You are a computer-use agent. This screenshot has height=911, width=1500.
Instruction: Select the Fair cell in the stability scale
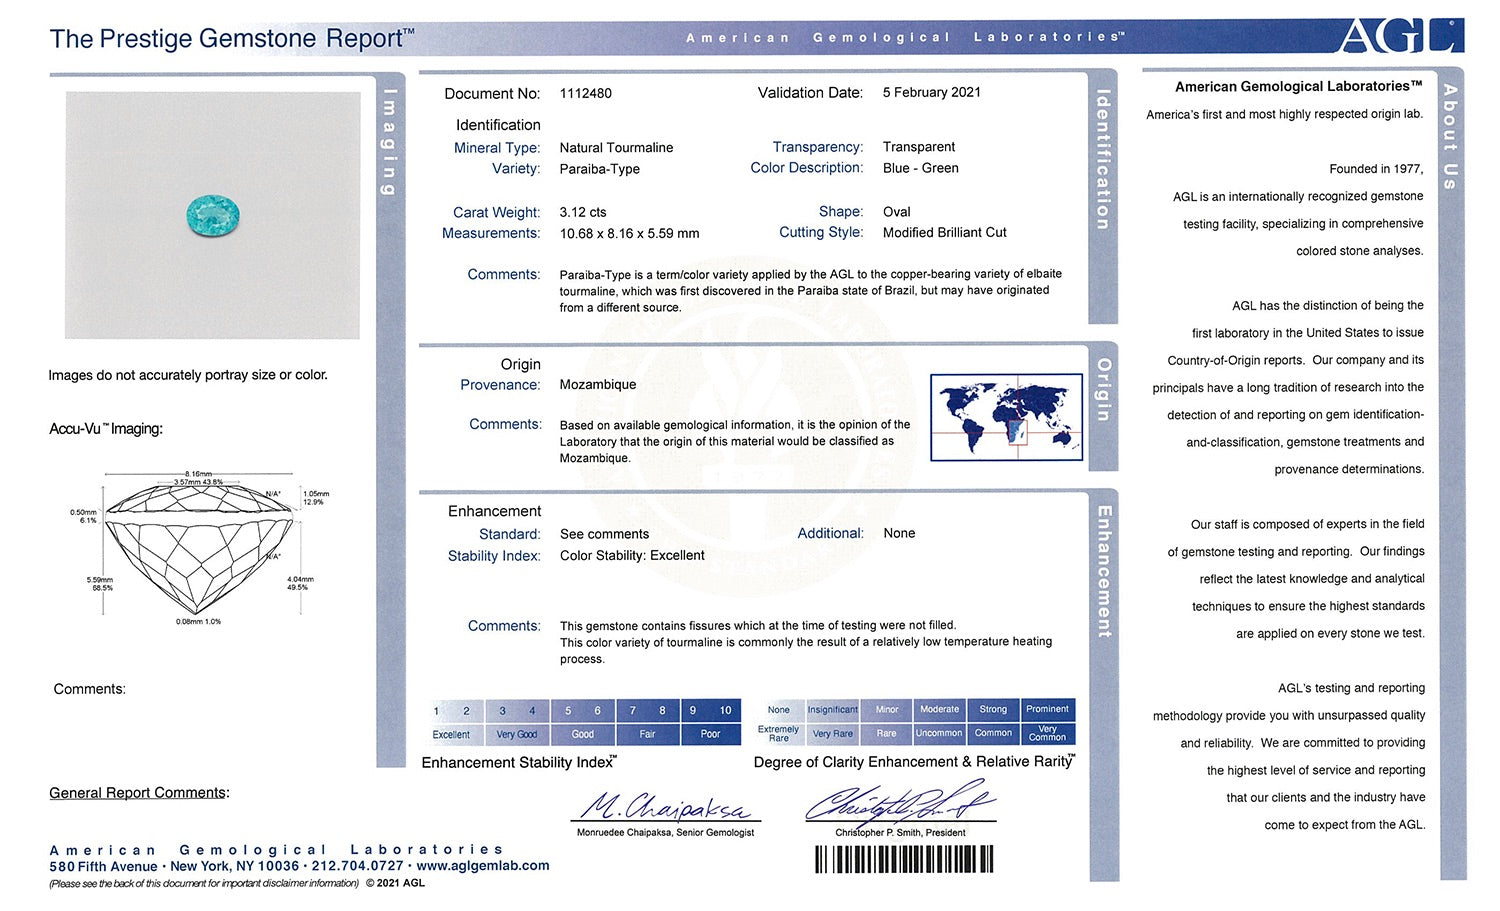tap(647, 734)
